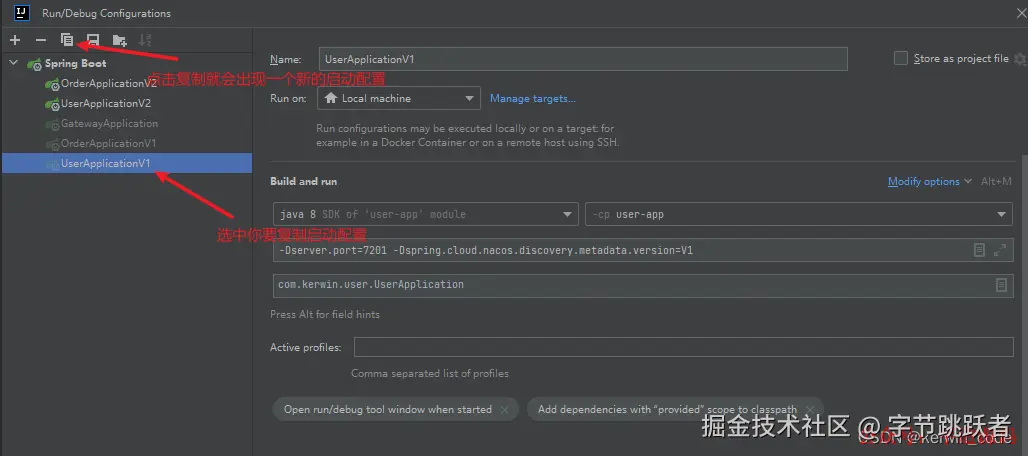Open Store as project file gear settings
The width and height of the screenshot is (1028, 456).
(1019, 59)
